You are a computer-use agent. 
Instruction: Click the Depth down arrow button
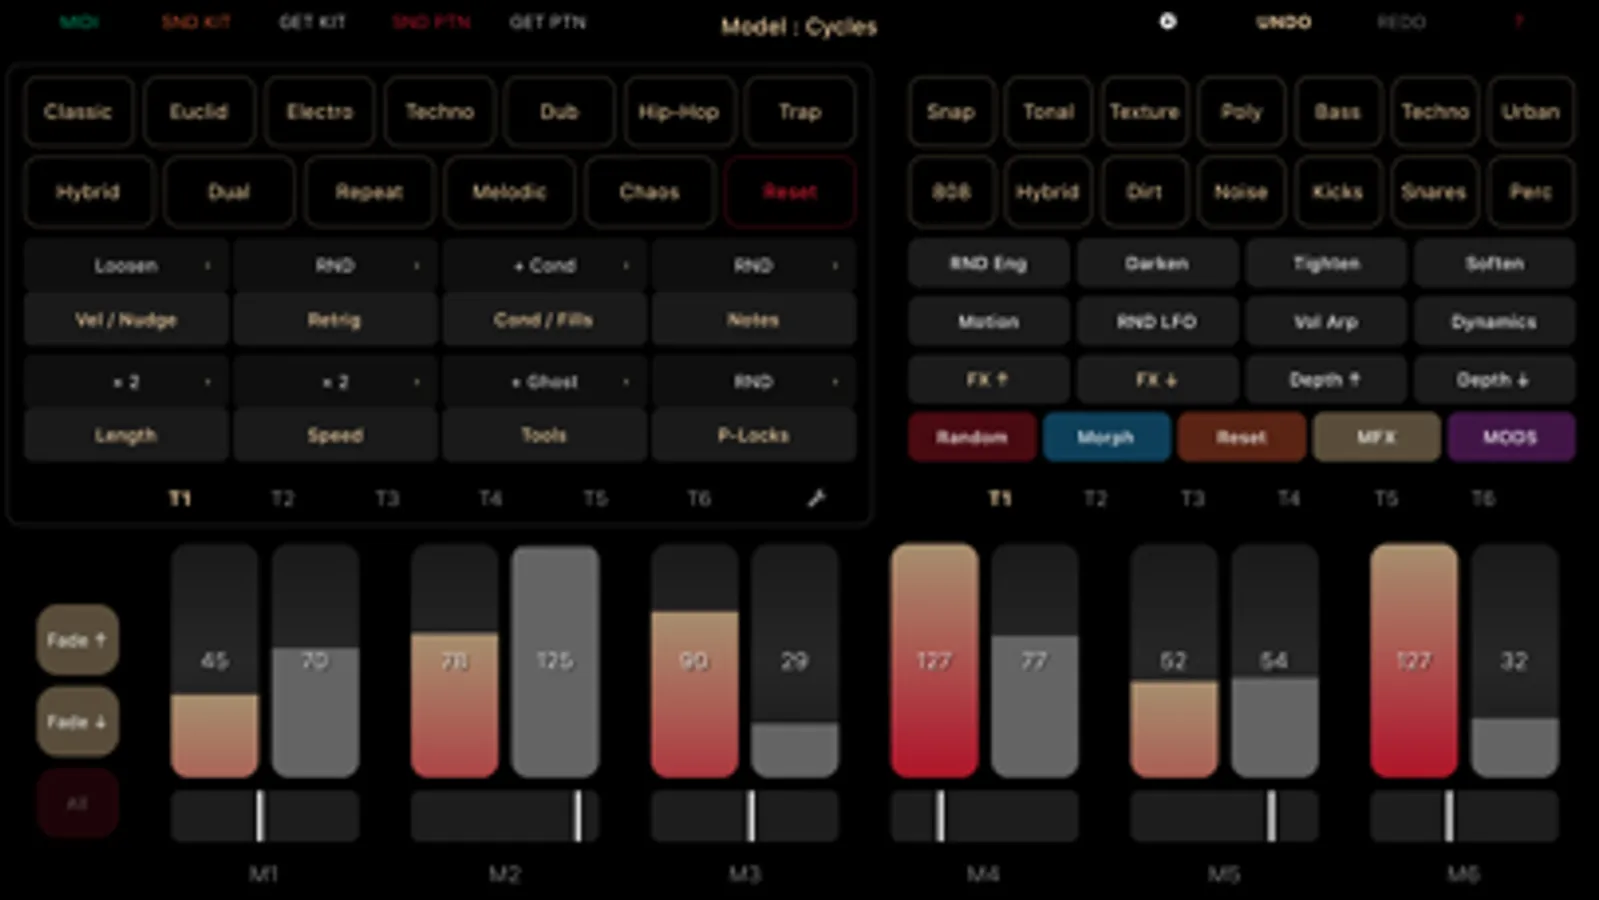(x=1494, y=379)
